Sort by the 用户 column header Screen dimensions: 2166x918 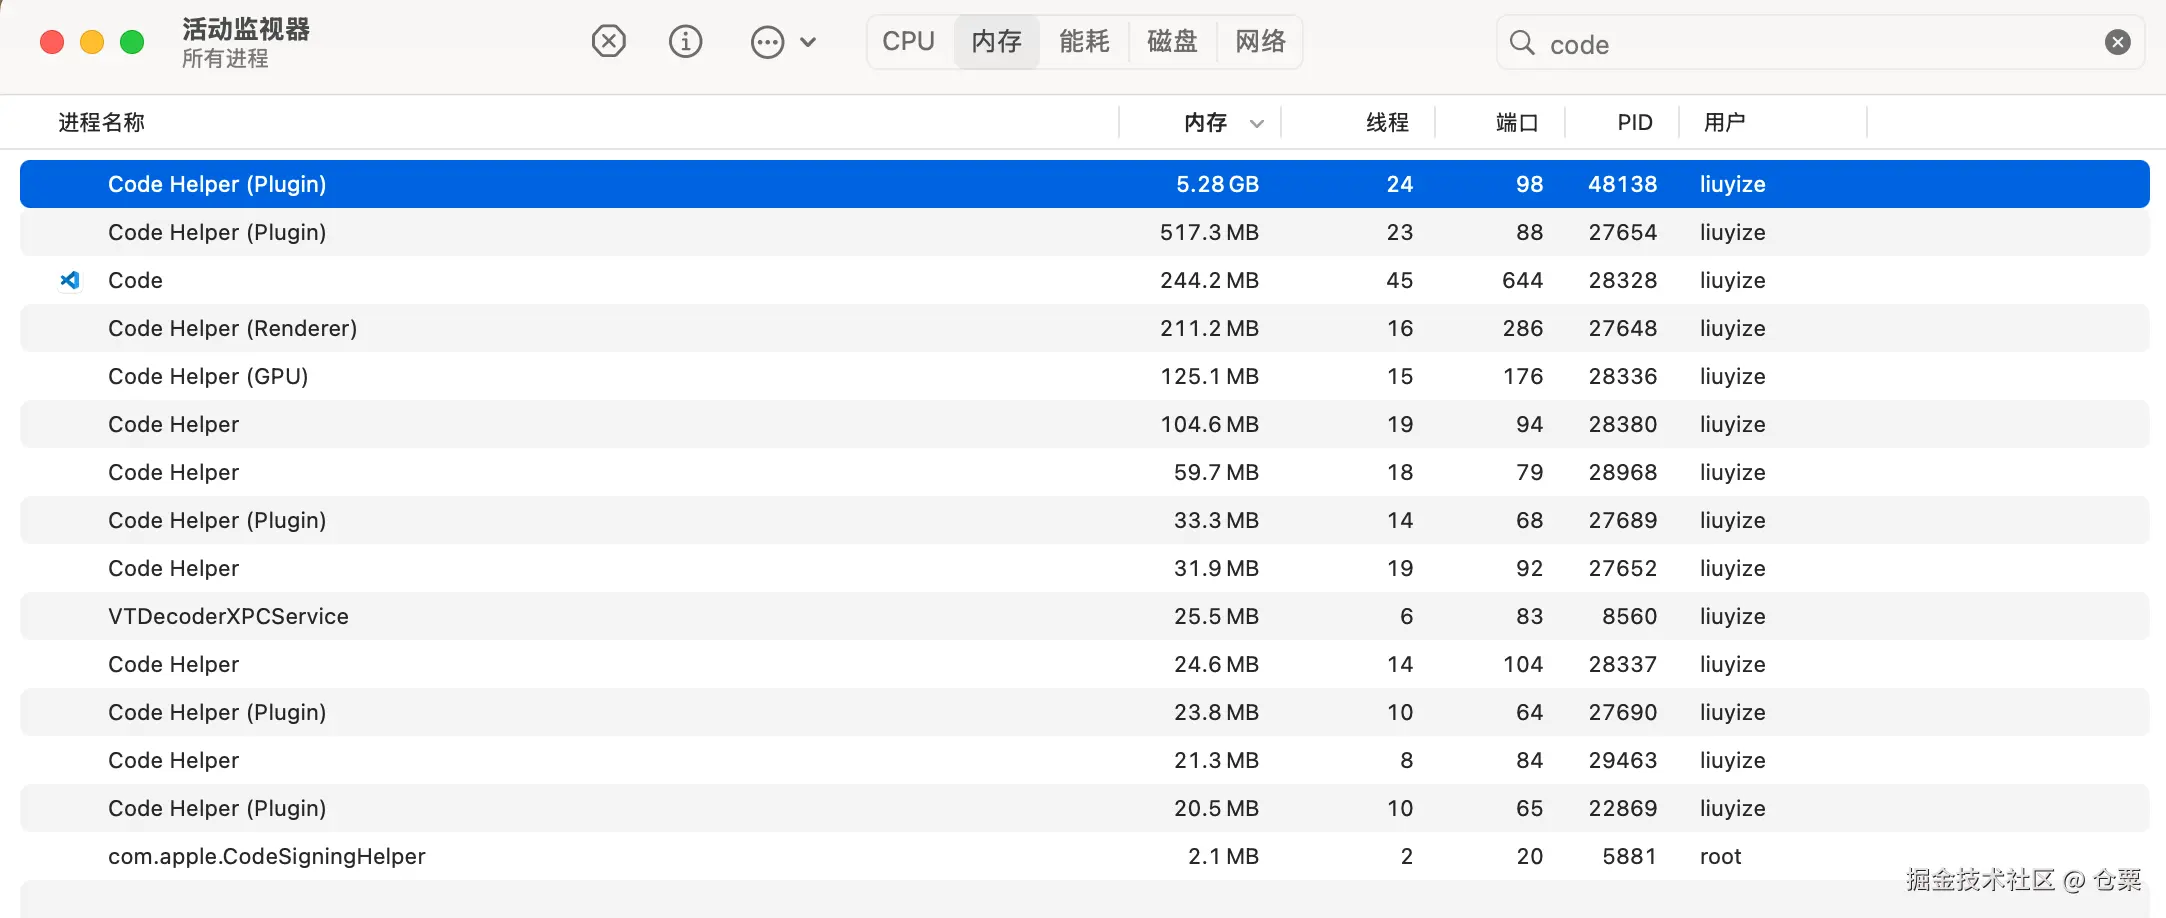pos(1724,123)
